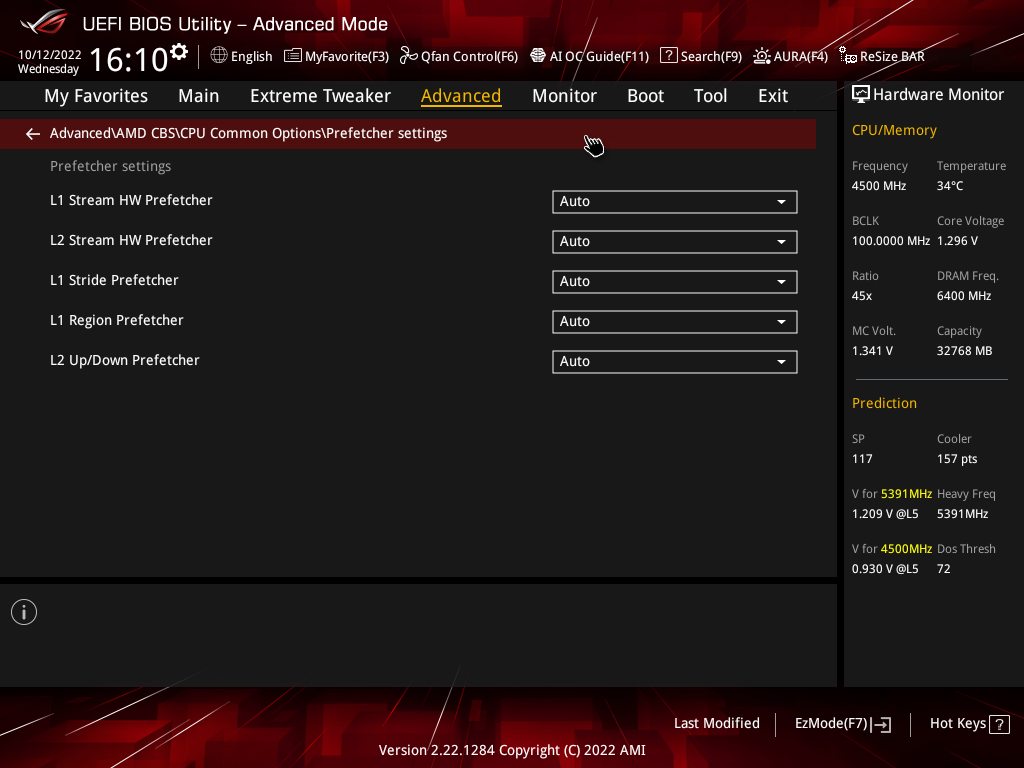The width and height of the screenshot is (1024, 768).
Task: Select L1 Region Prefetcher label
Action: 117,320
